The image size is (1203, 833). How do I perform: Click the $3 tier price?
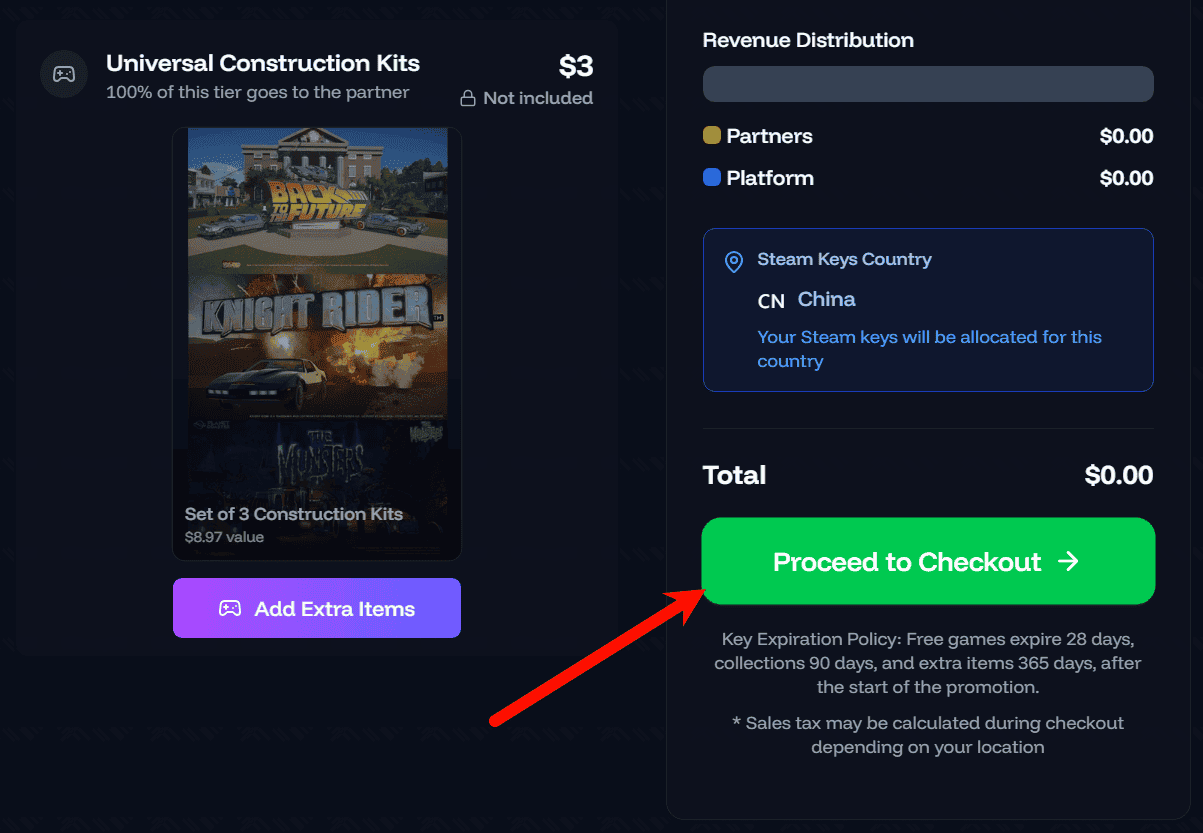point(575,66)
